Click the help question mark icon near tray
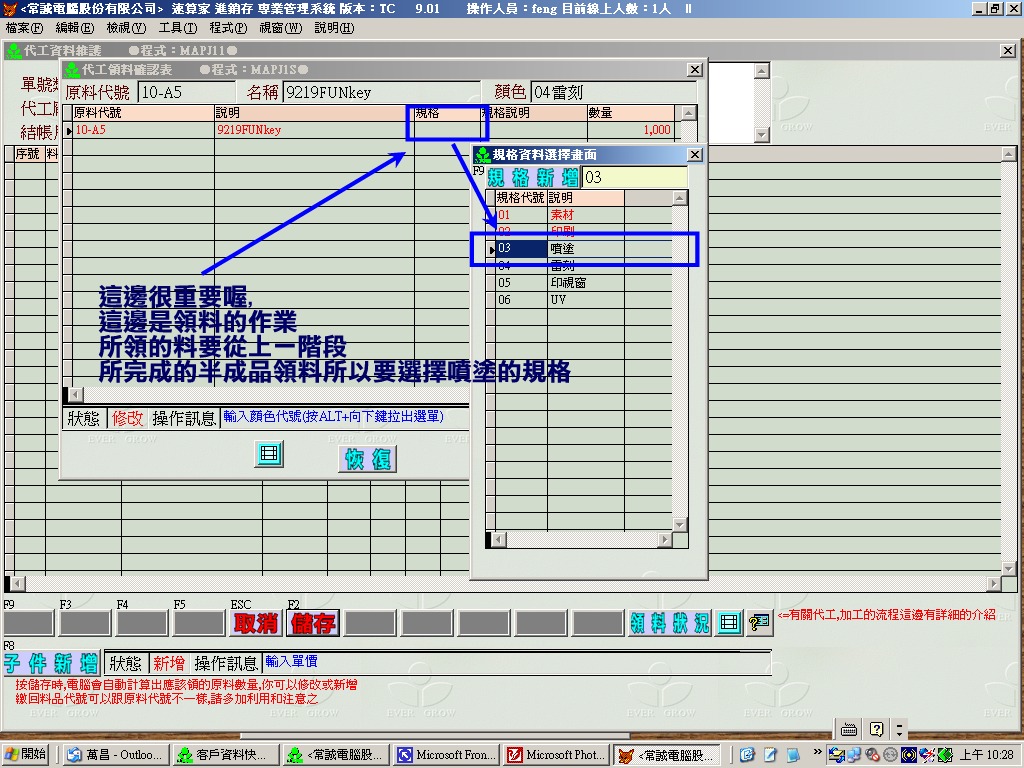The image size is (1024, 768). (876, 729)
